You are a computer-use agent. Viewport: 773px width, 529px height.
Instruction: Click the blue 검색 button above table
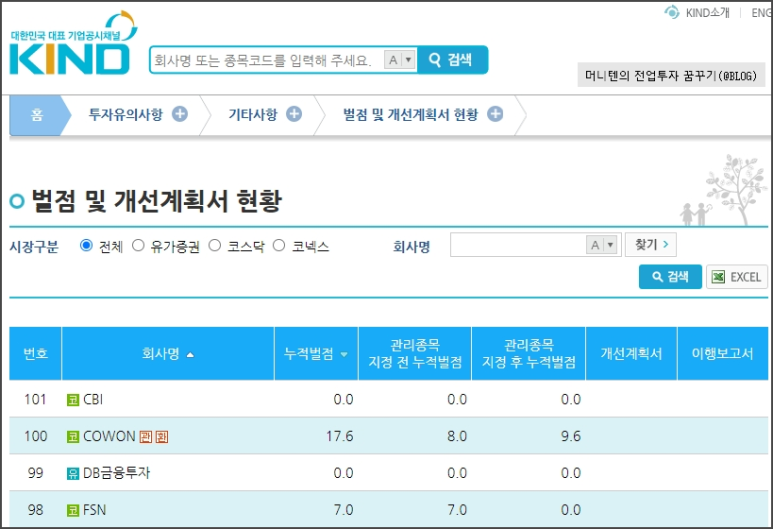(670, 277)
